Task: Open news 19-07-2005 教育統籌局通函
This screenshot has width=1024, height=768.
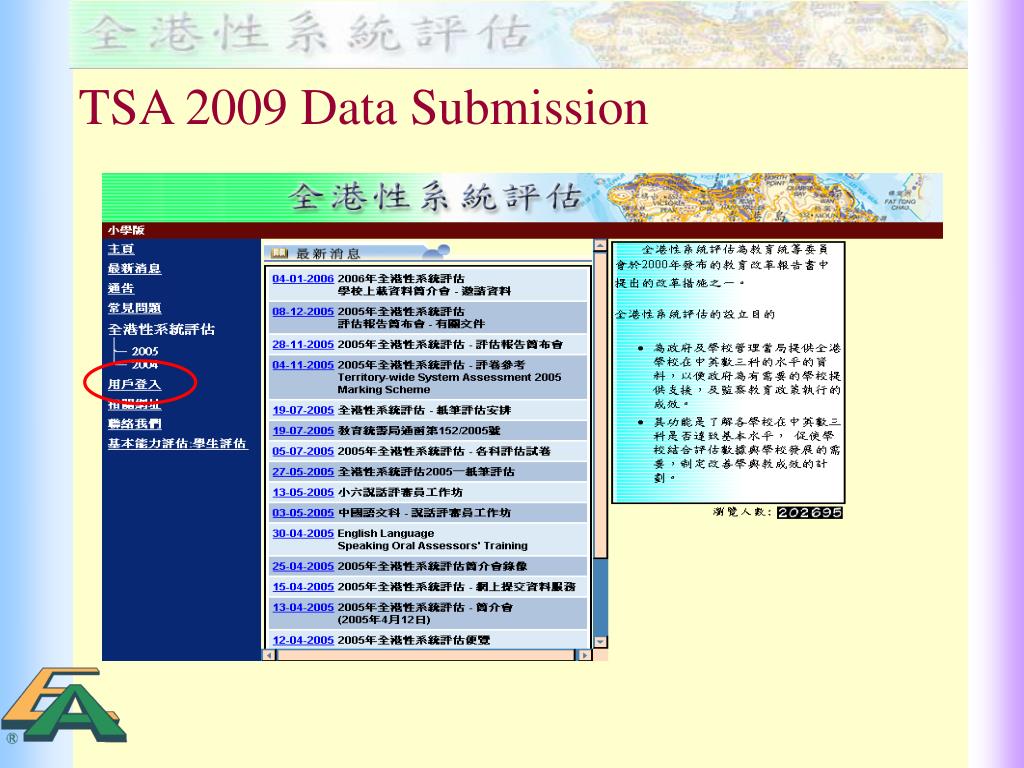Action: click(303, 431)
